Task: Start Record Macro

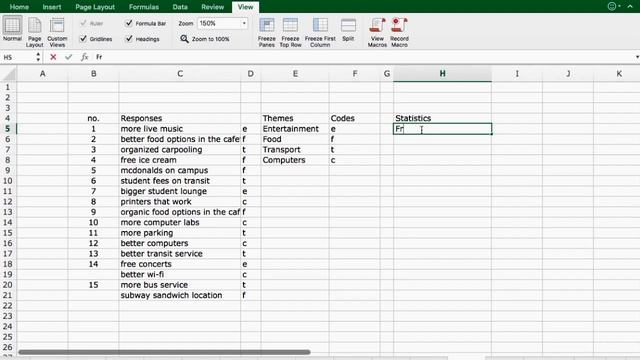Action: pyautogui.click(x=399, y=32)
